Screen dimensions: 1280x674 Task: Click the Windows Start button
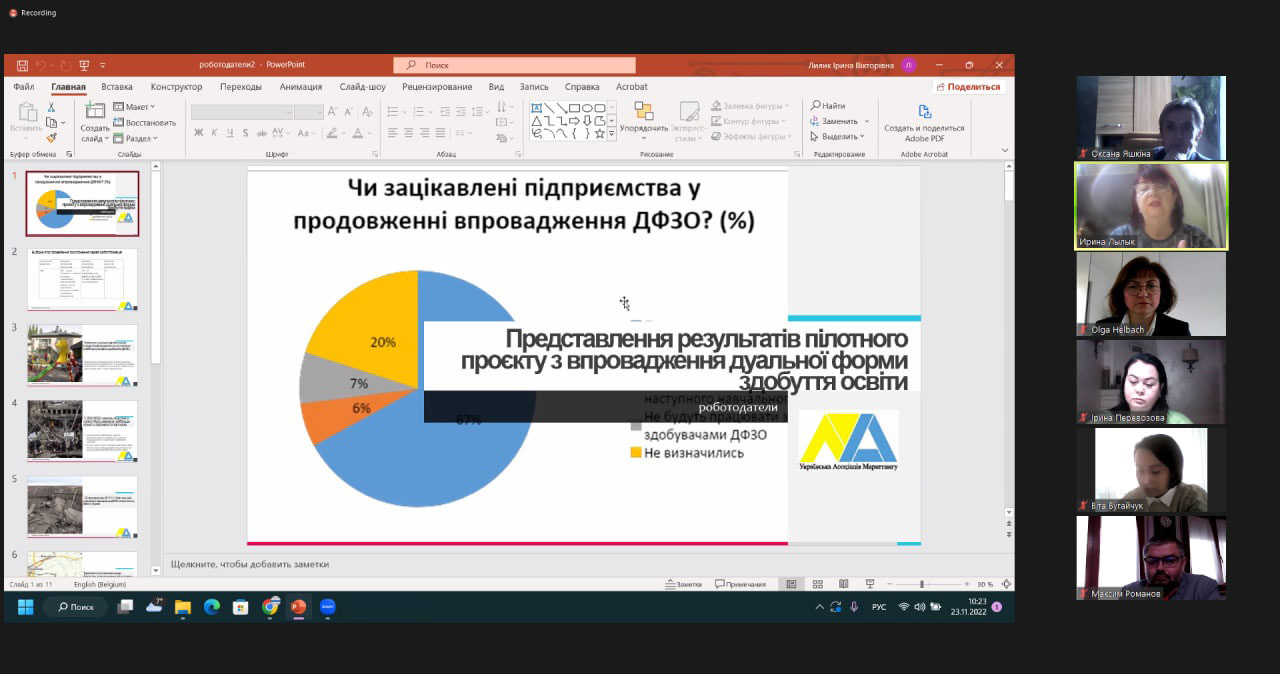25,607
